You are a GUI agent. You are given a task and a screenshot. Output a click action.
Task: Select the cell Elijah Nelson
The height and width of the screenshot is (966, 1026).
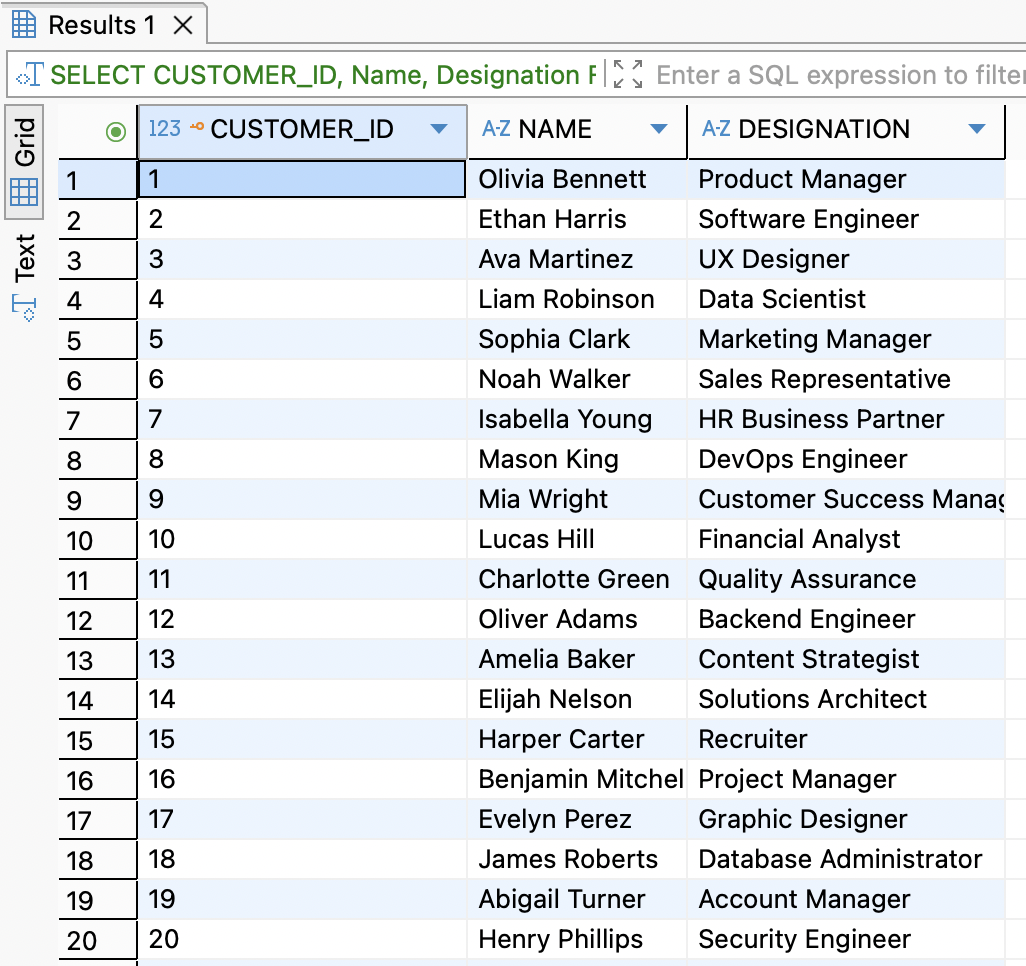click(x=577, y=699)
